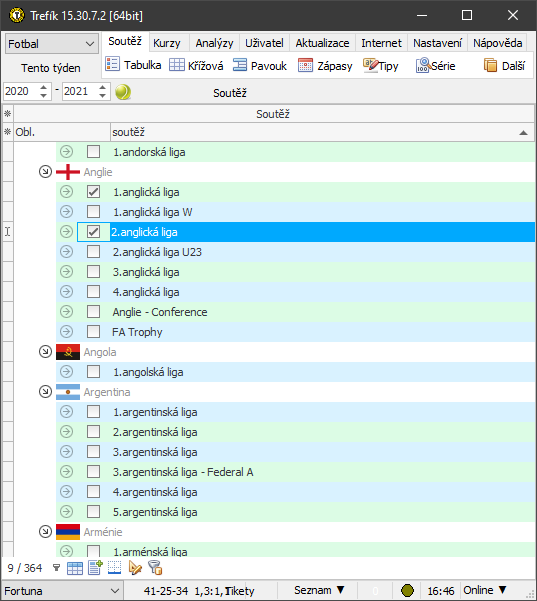Image resolution: width=537 pixels, height=601 pixels.
Task: Open the Tabulka league table view
Action: 133,66
